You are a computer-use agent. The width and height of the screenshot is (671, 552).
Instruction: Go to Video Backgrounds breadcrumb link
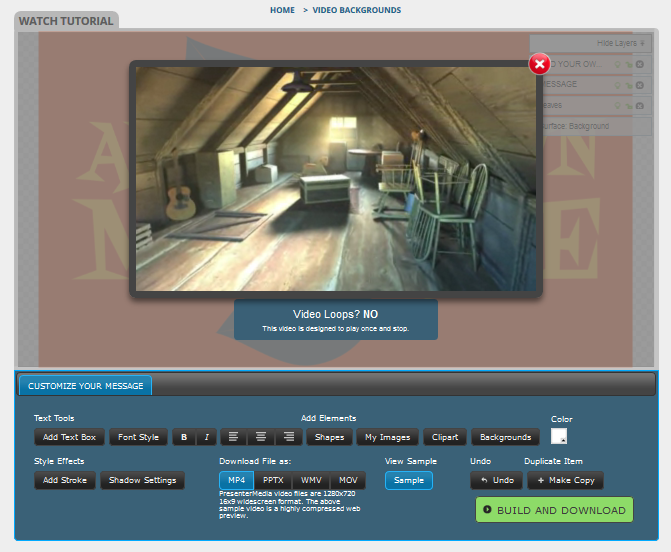(x=357, y=10)
